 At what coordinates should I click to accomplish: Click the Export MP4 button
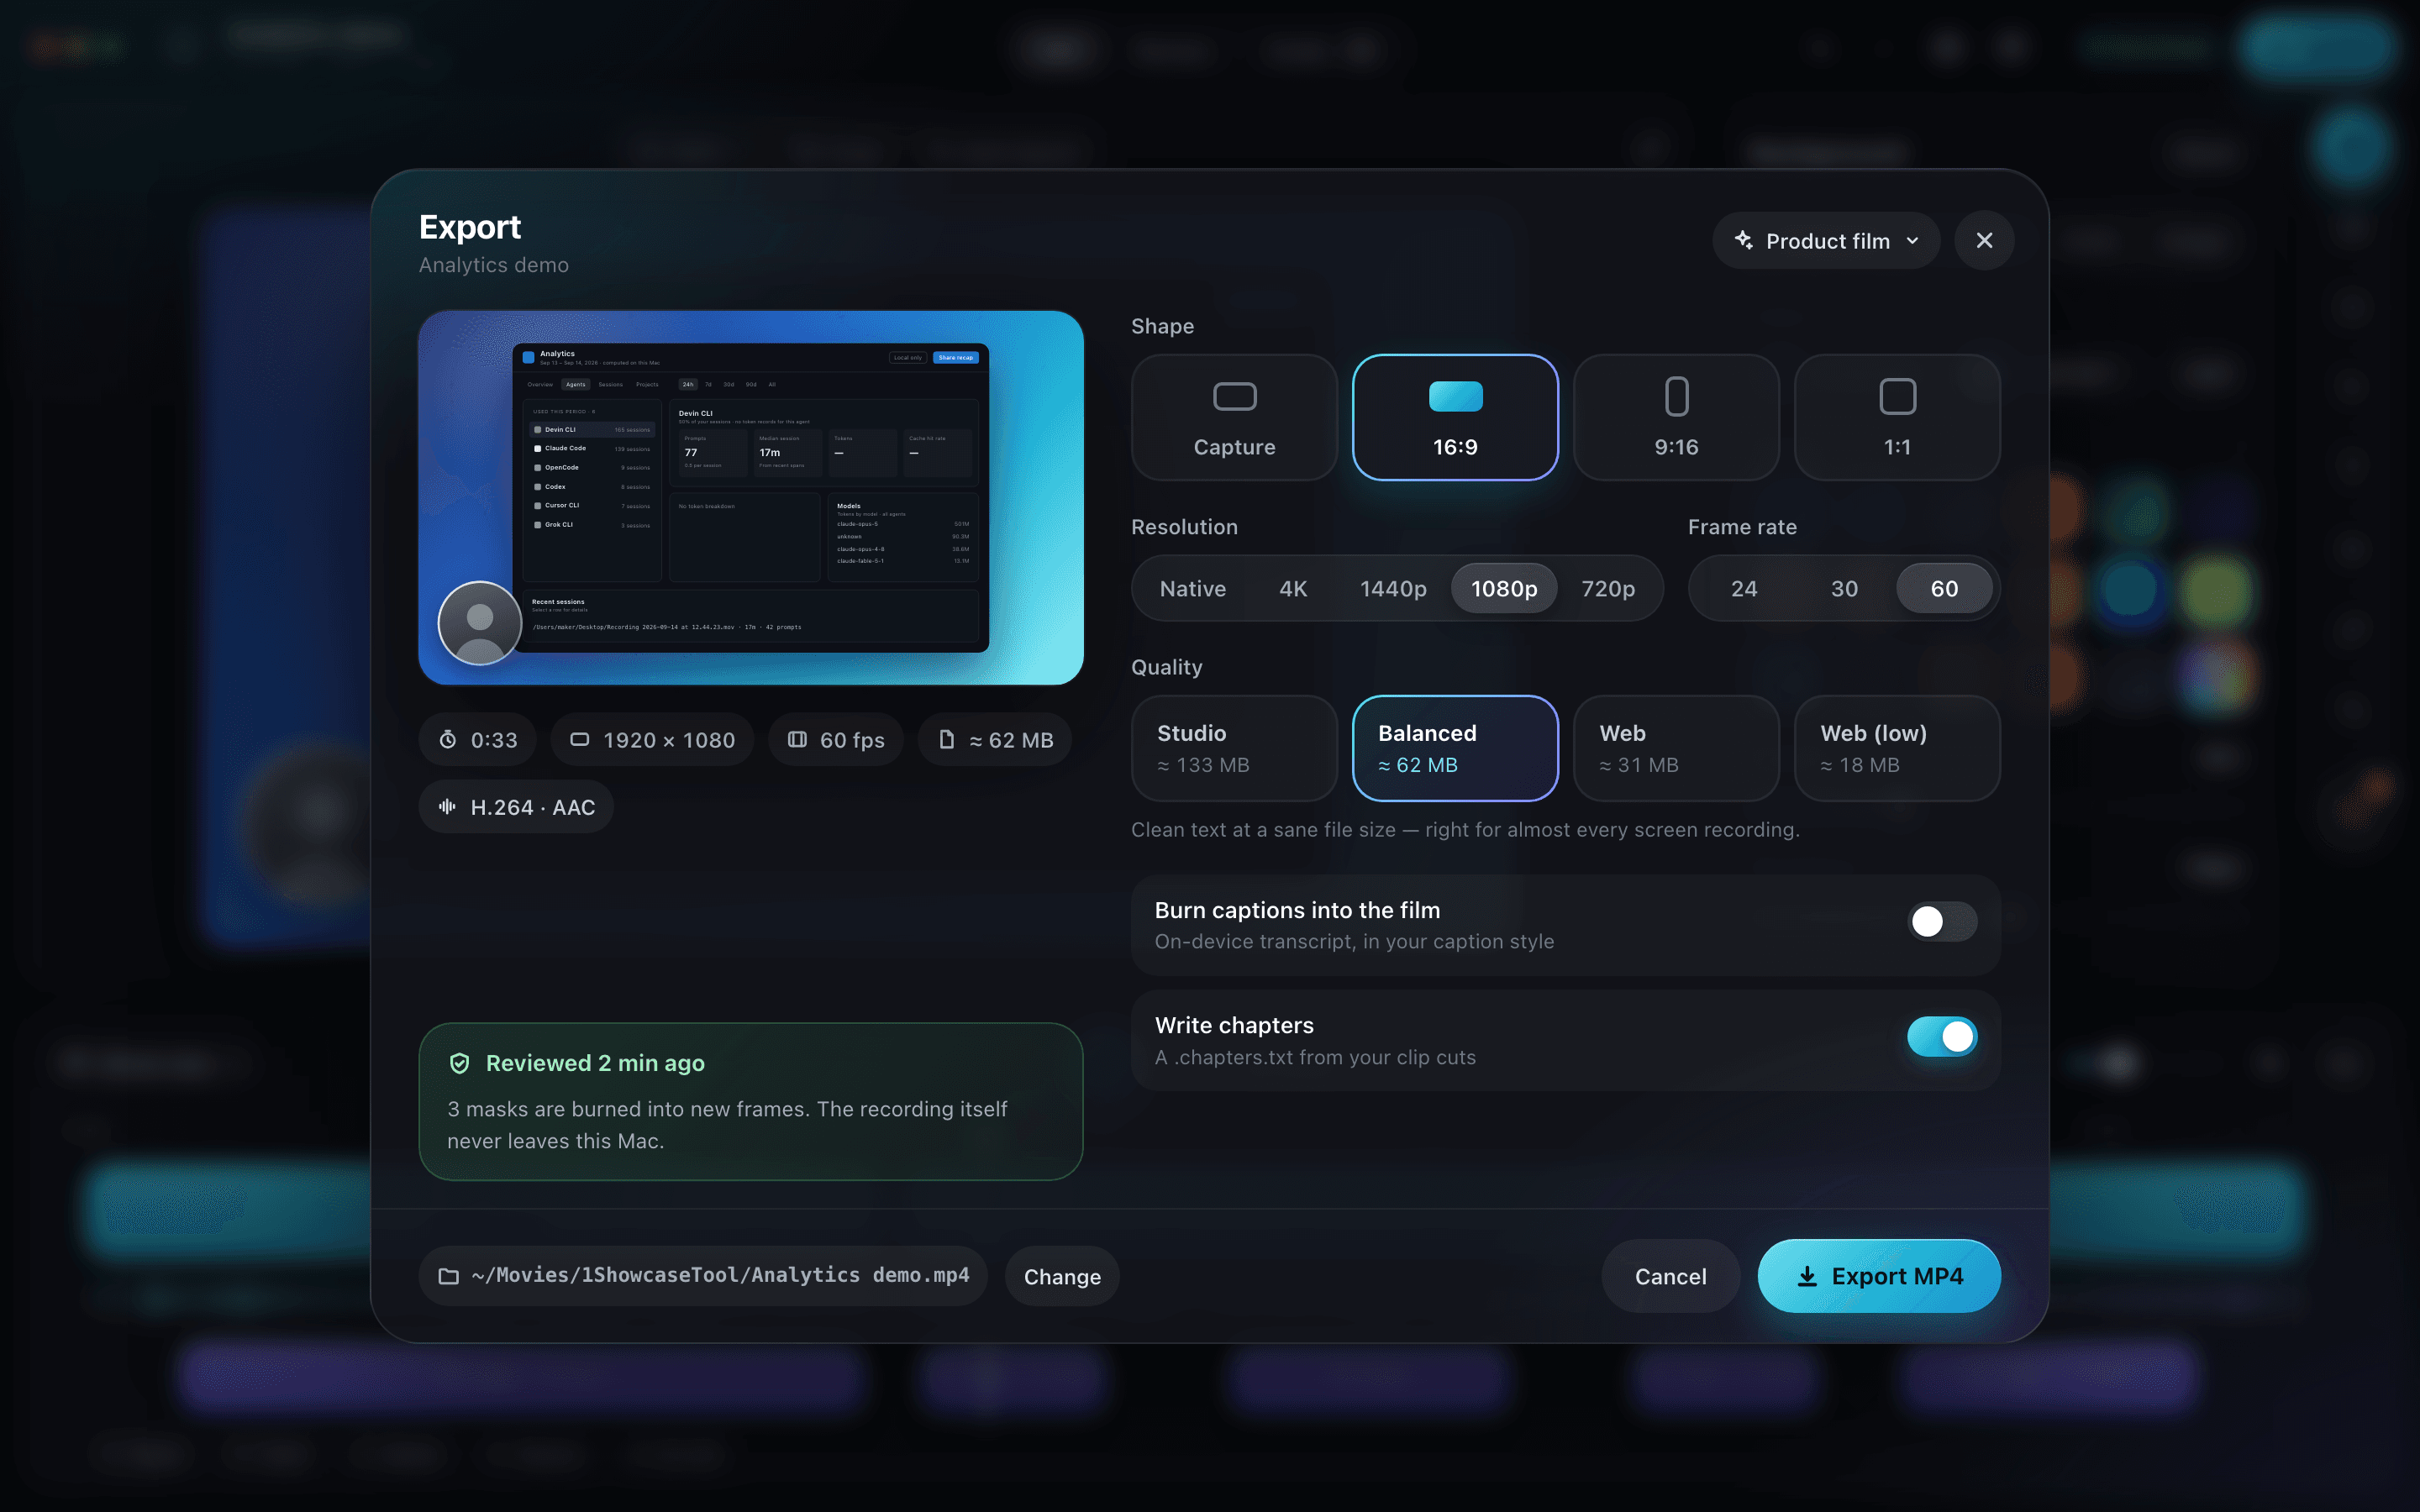tap(1879, 1276)
